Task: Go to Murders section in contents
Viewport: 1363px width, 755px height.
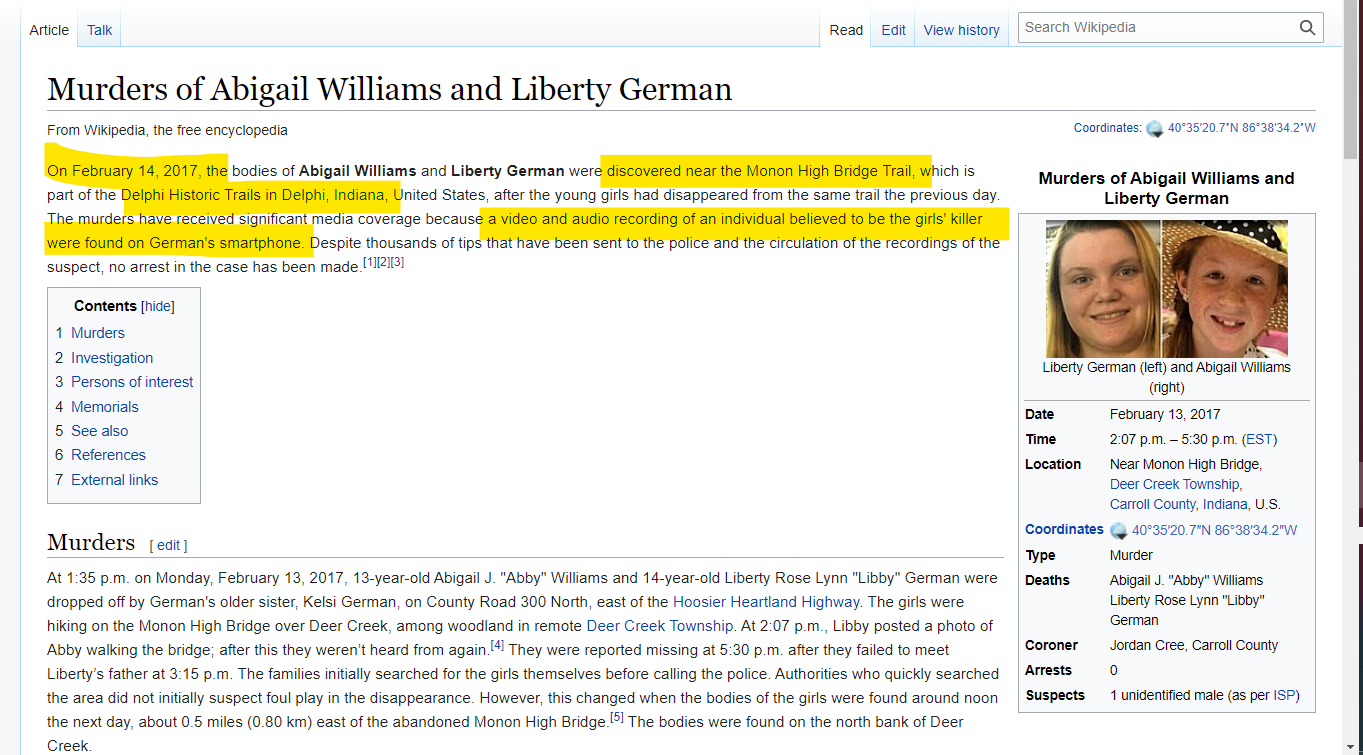Action: pyautogui.click(x=98, y=333)
